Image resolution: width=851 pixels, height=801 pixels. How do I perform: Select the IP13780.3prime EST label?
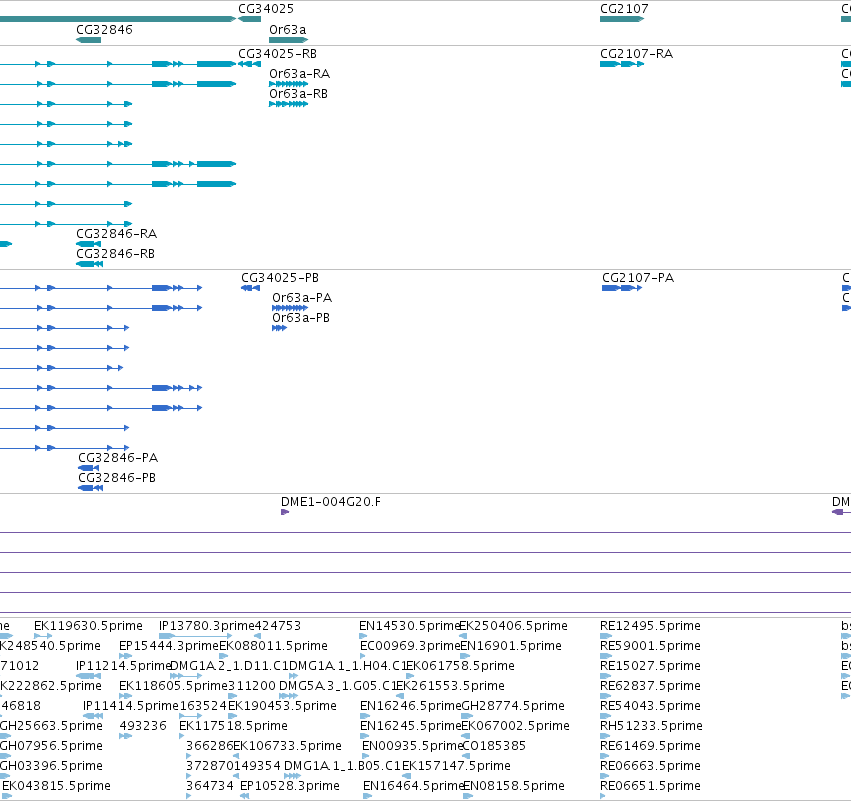click(x=206, y=626)
